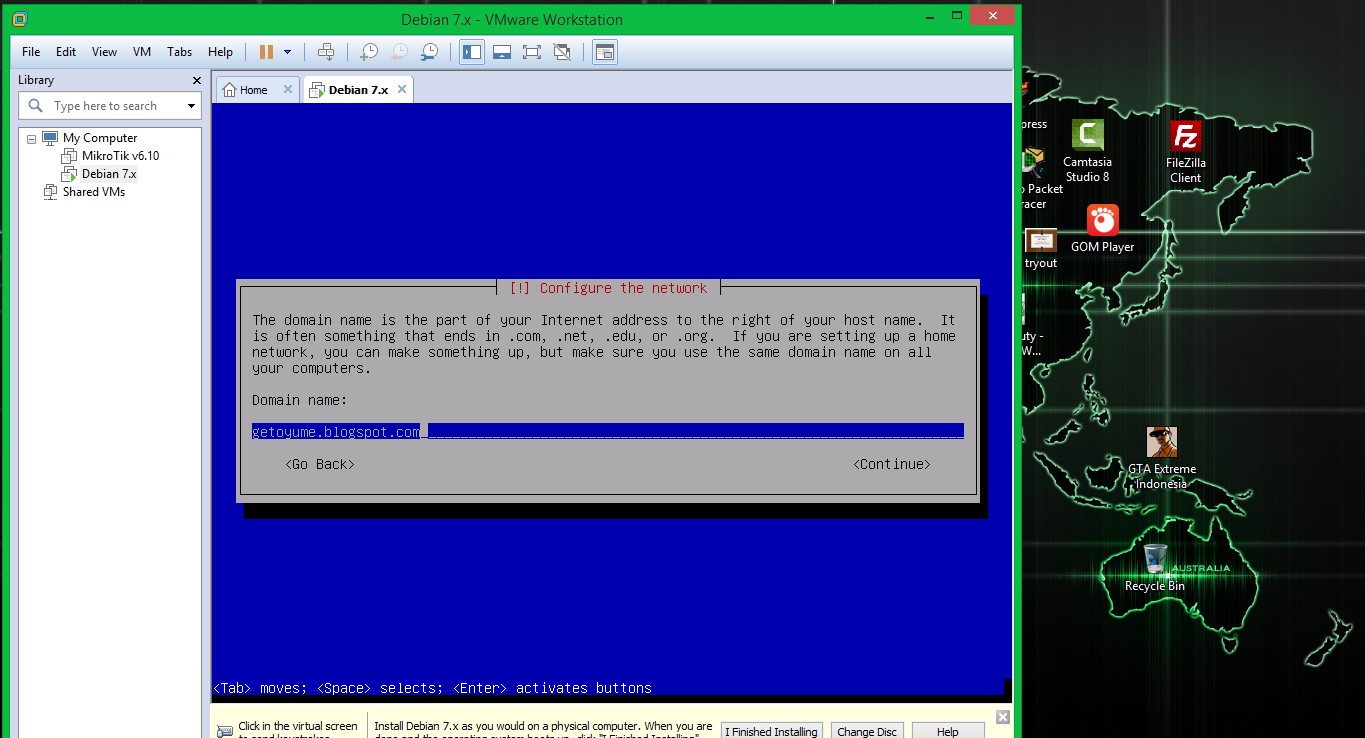Screen dimensions: 1365x738
Task: Collapse the My Computer tree node
Action: [x=31, y=138]
